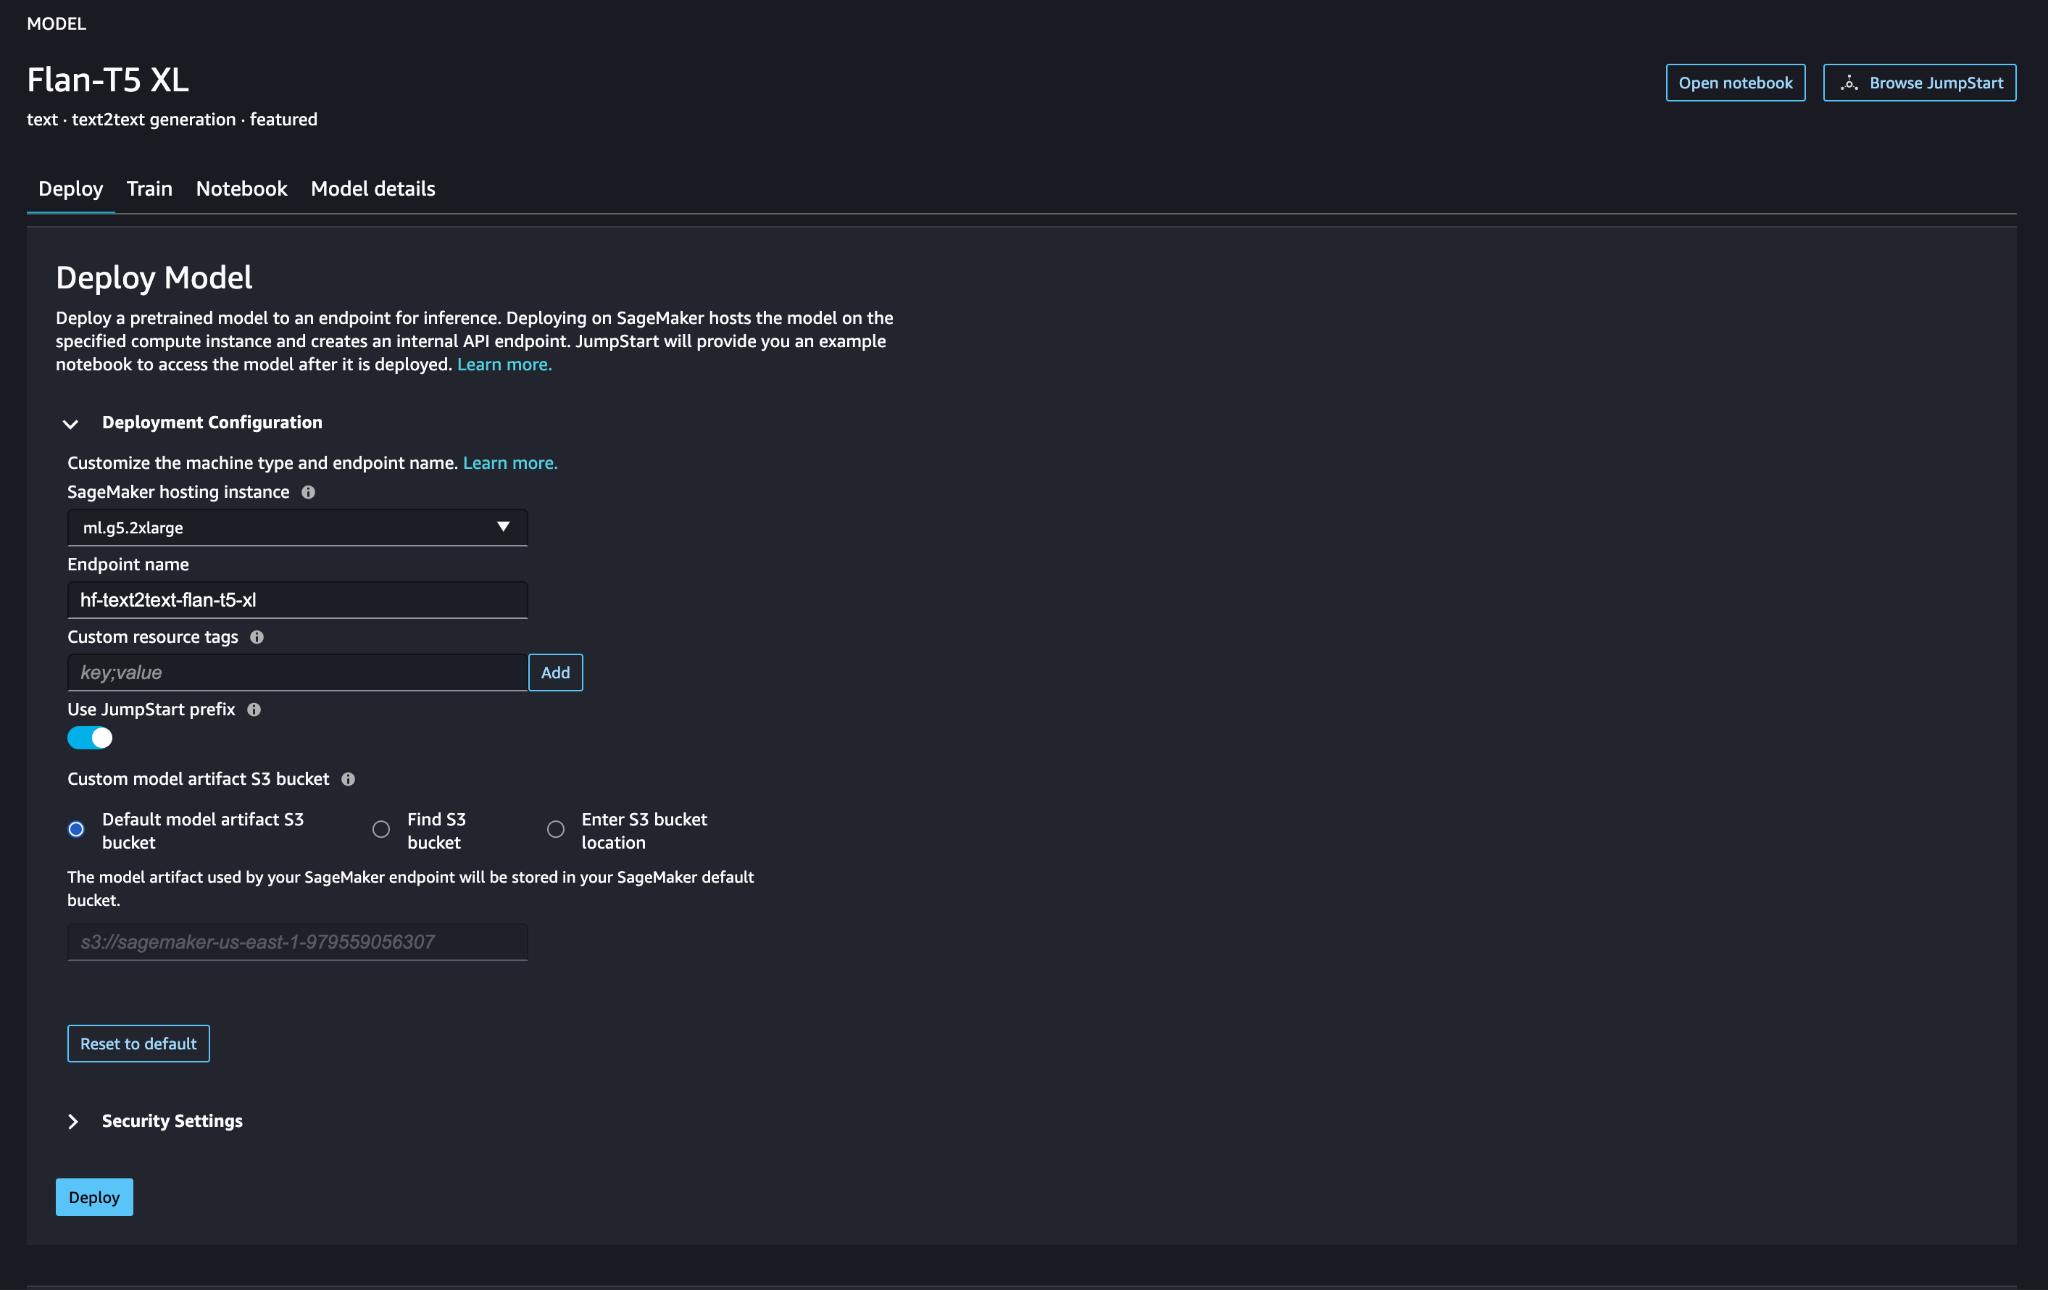Click info icon next to Custom resource tags
The height and width of the screenshot is (1290, 2048).
pyautogui.click(x=257, y=637)
